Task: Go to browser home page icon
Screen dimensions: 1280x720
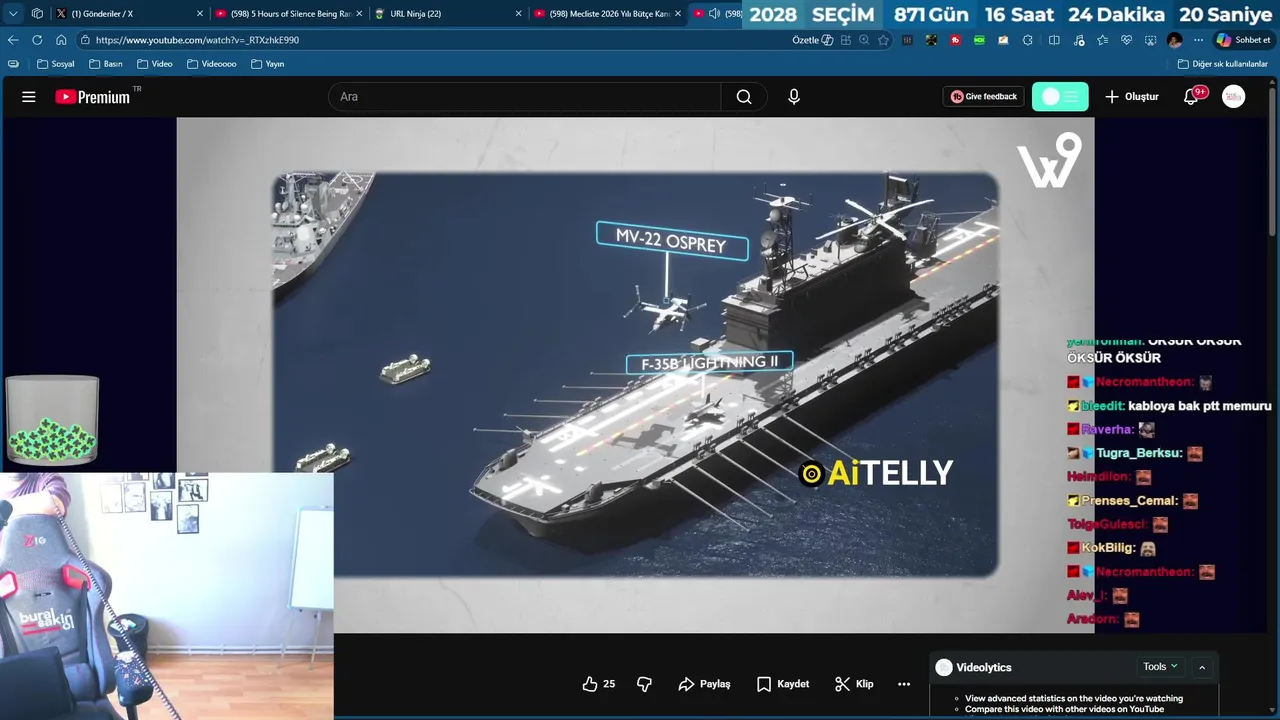Action: 61,40
